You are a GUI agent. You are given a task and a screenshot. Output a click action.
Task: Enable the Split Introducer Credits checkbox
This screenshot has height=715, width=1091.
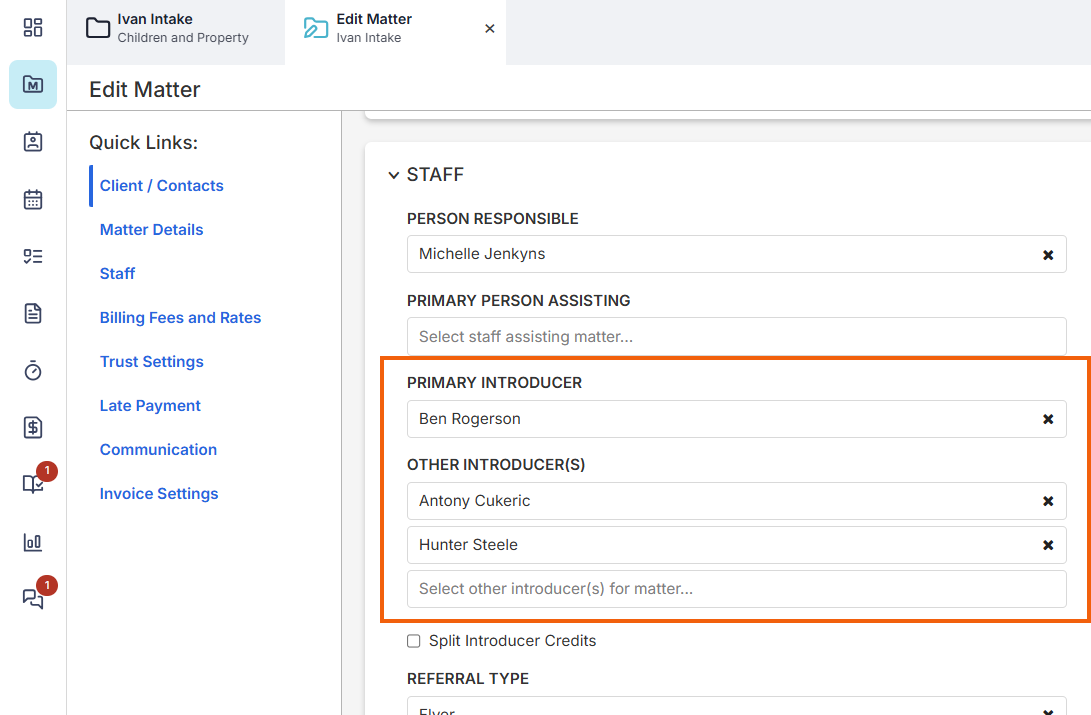pyautogui.click(x=414, y=641)
